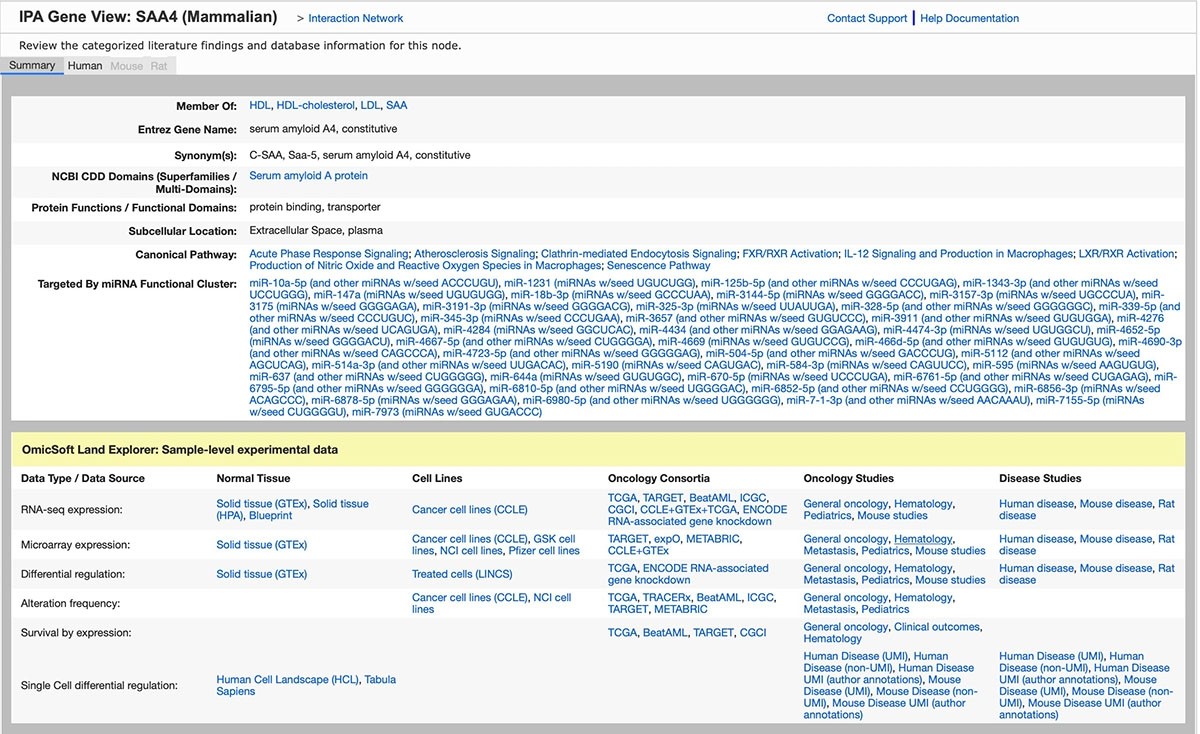The image size is (1200, 734).
Task: Open LXR/RXR Activation pathway
Action: coord(1127,254)
